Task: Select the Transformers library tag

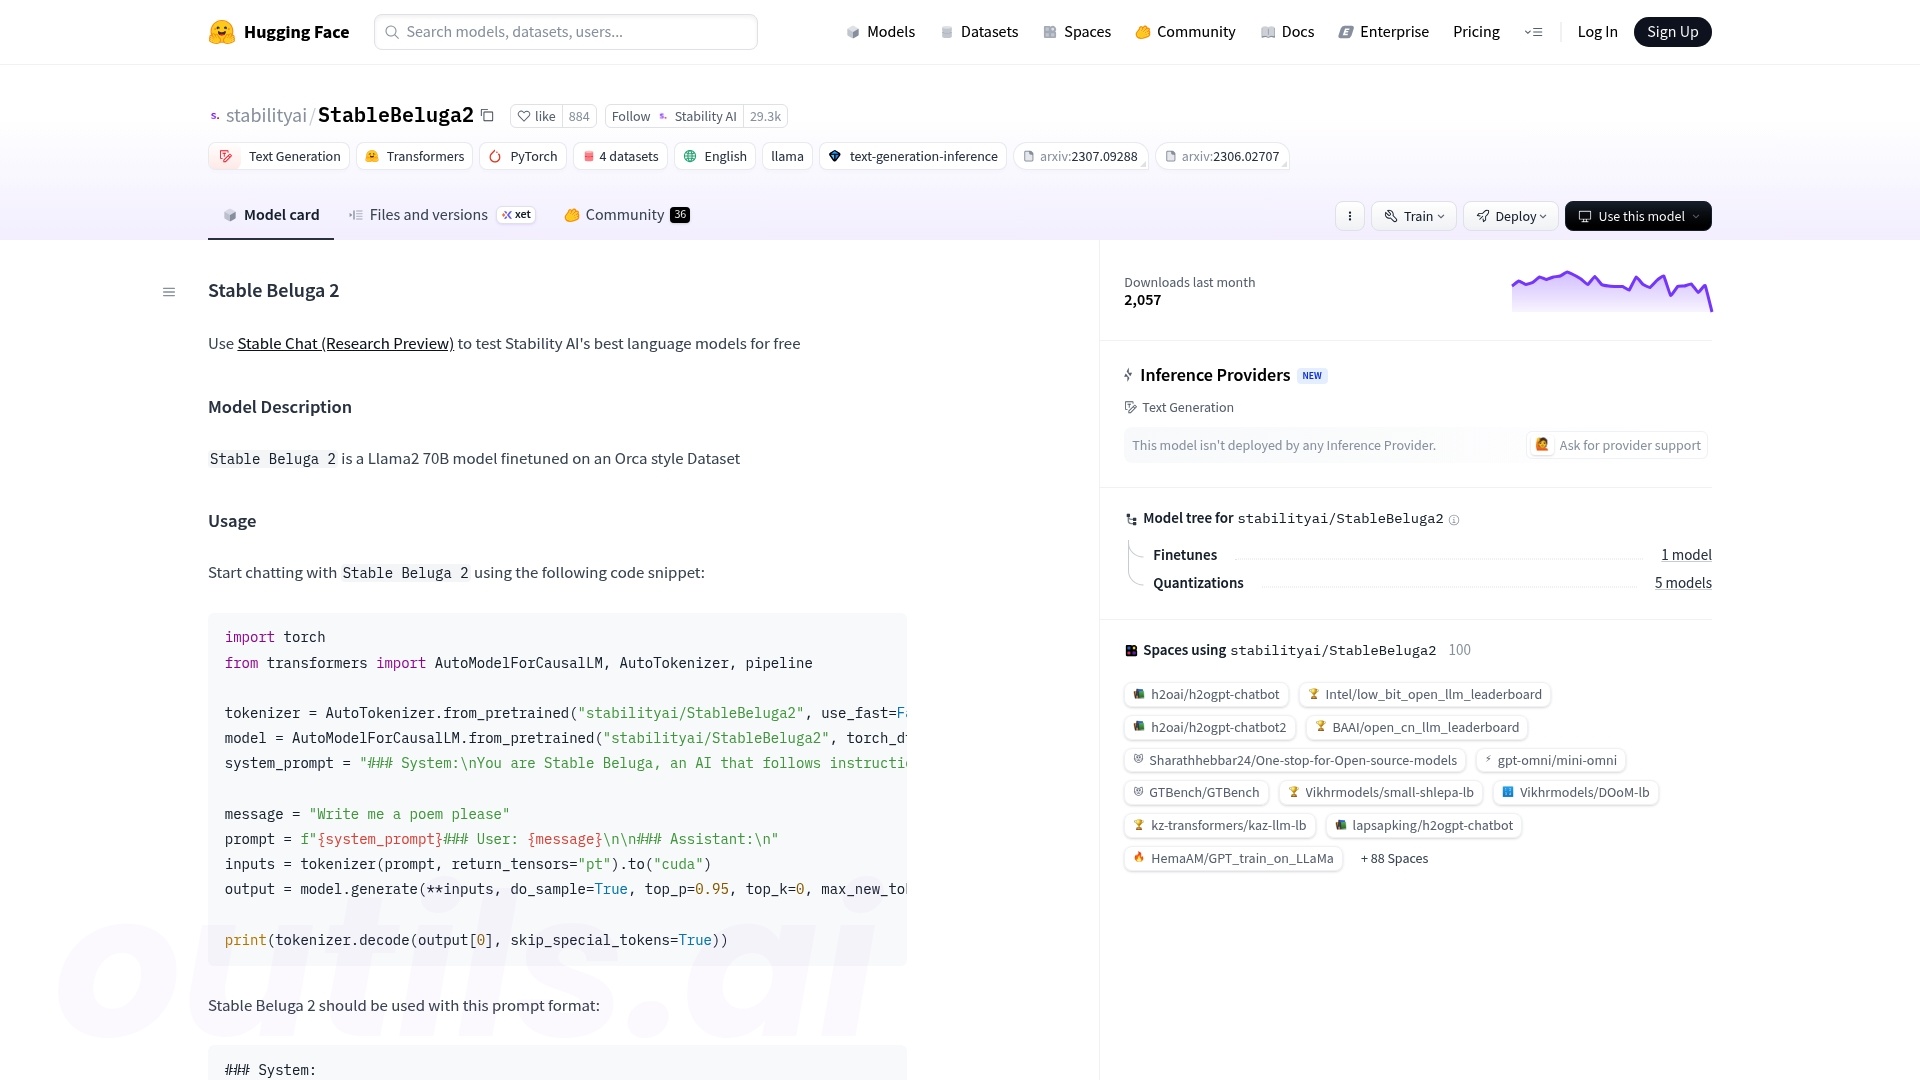Action: tap(414, 156)
